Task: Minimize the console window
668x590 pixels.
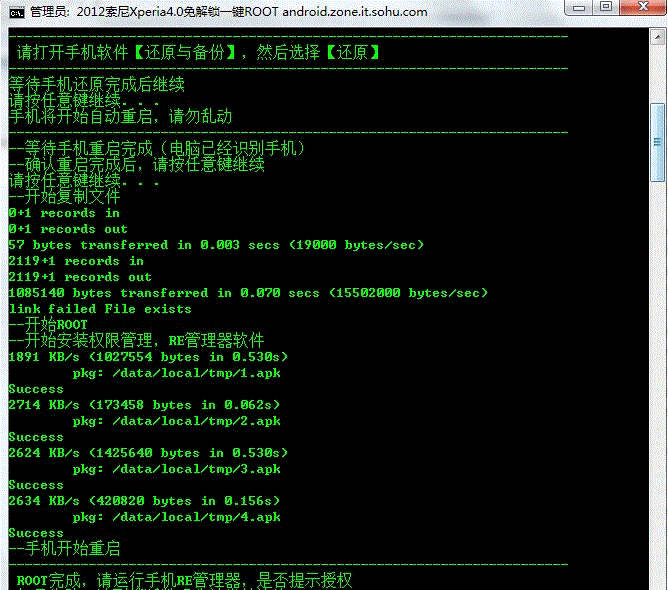Action: coord(579,7)
